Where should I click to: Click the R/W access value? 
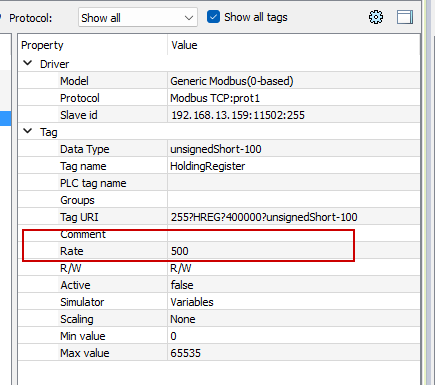click(x=181, y=268)
